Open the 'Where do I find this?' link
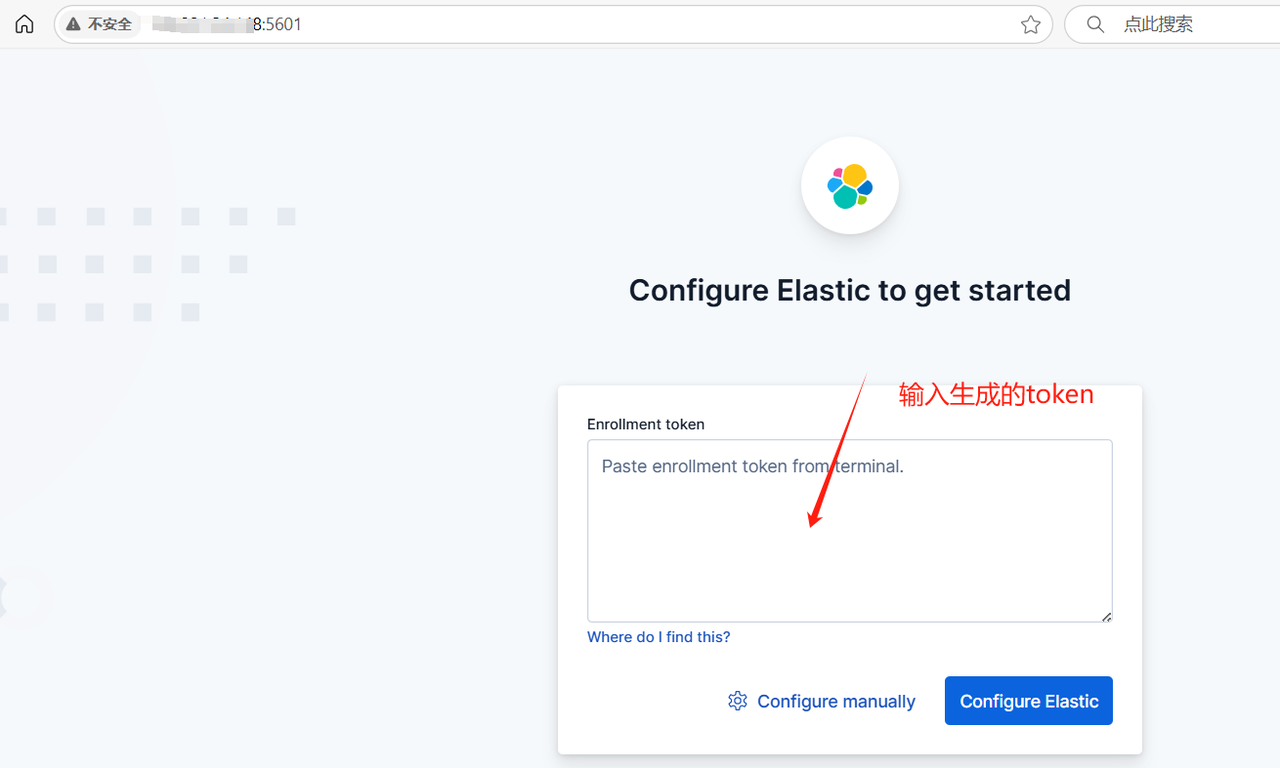The width and height of the screenshot is (1280, 768). [659, 637]
